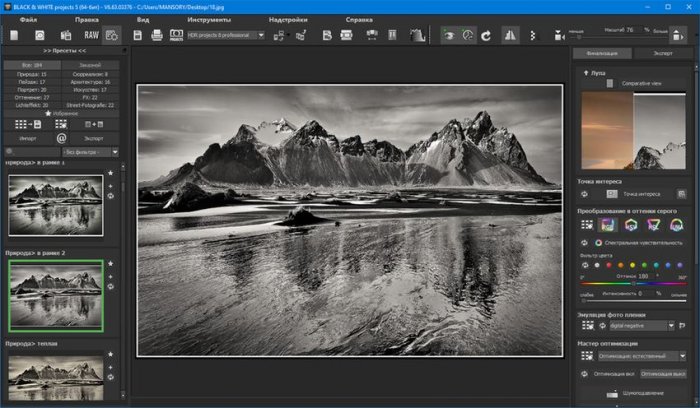Click the rotate arrow icon in toolbar
The height and width of the screenshot is (408, 700).
coord(486,35)
